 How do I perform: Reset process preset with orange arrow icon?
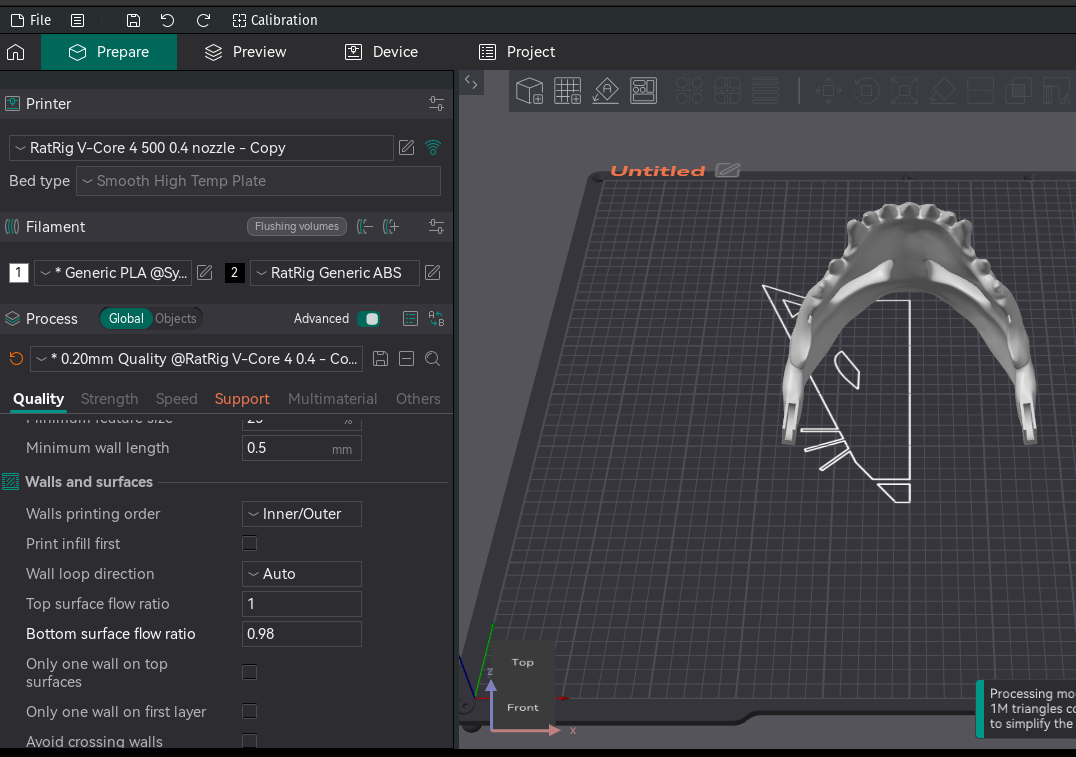16,358
